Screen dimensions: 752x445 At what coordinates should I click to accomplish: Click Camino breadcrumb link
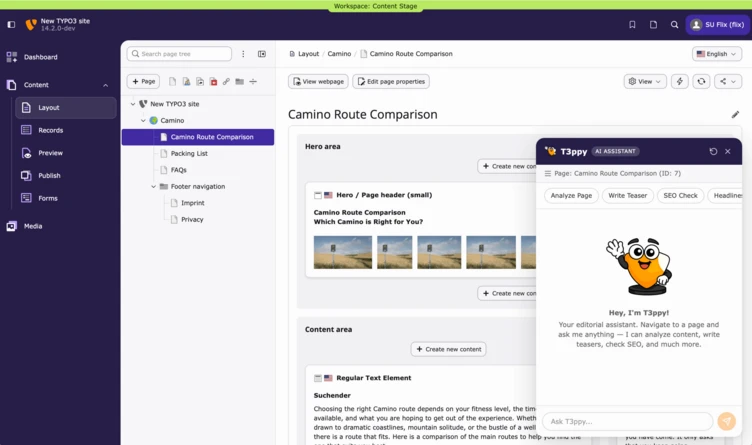(339, 54)
